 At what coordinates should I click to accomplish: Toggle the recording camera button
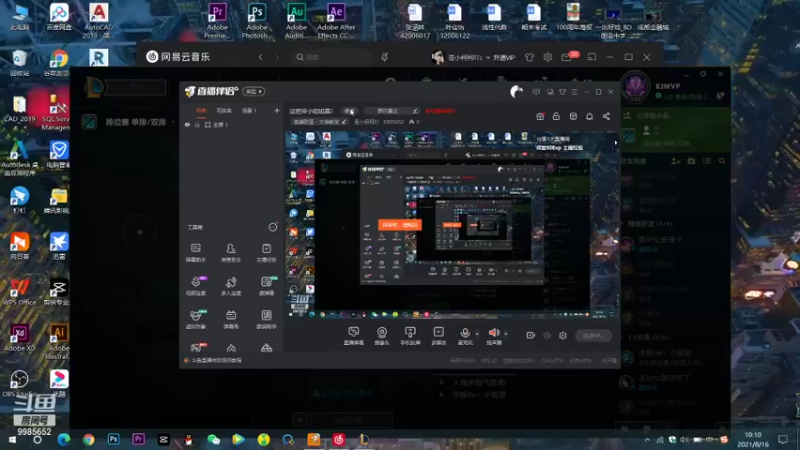[x=531, y=335]
